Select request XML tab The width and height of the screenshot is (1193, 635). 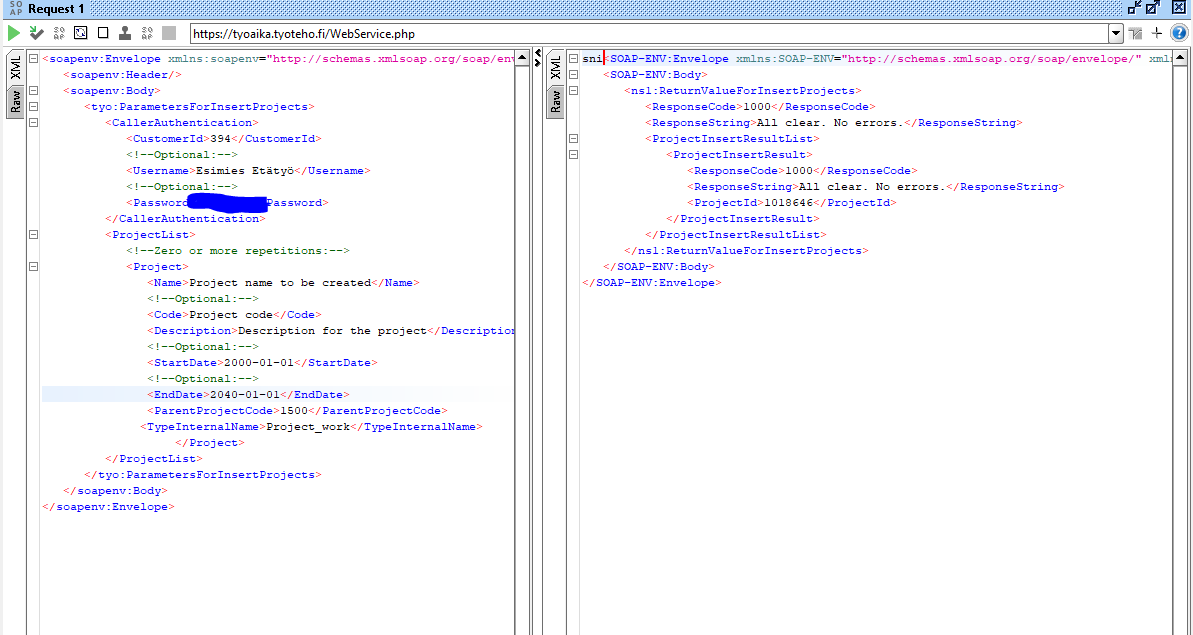coord(15,68)
